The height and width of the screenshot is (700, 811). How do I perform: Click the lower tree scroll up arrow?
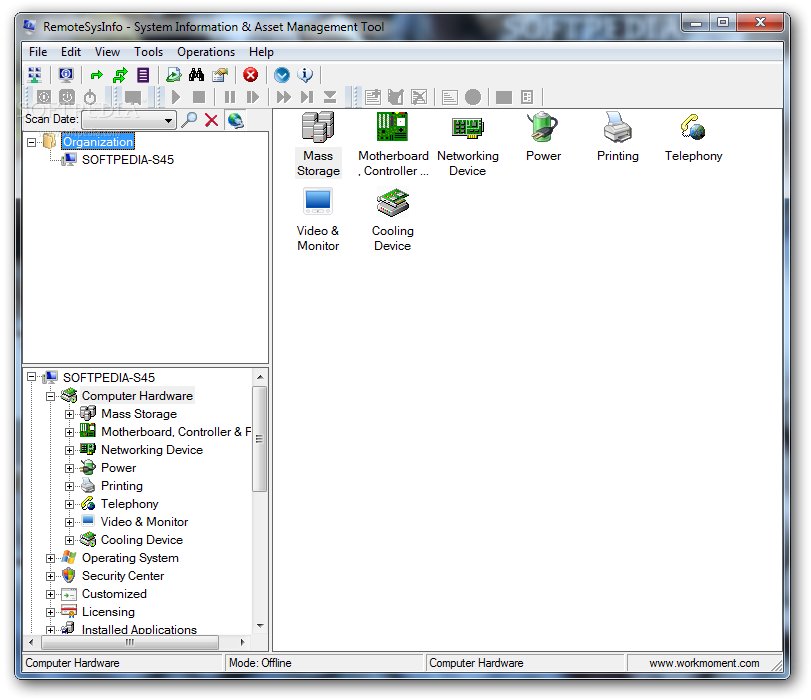pyautogui.click(x=260, y=377)
